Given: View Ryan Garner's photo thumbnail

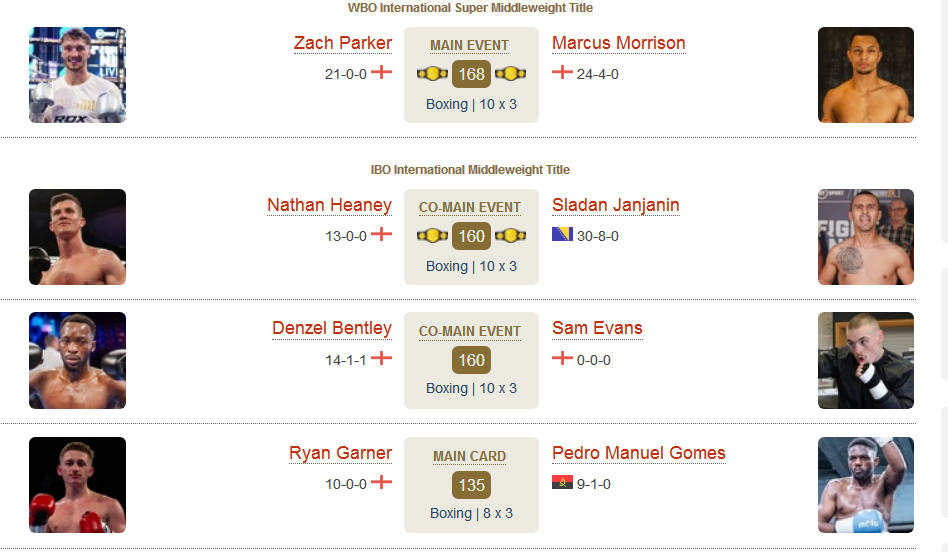Looking at the screenshot, I should pos(77,485).
